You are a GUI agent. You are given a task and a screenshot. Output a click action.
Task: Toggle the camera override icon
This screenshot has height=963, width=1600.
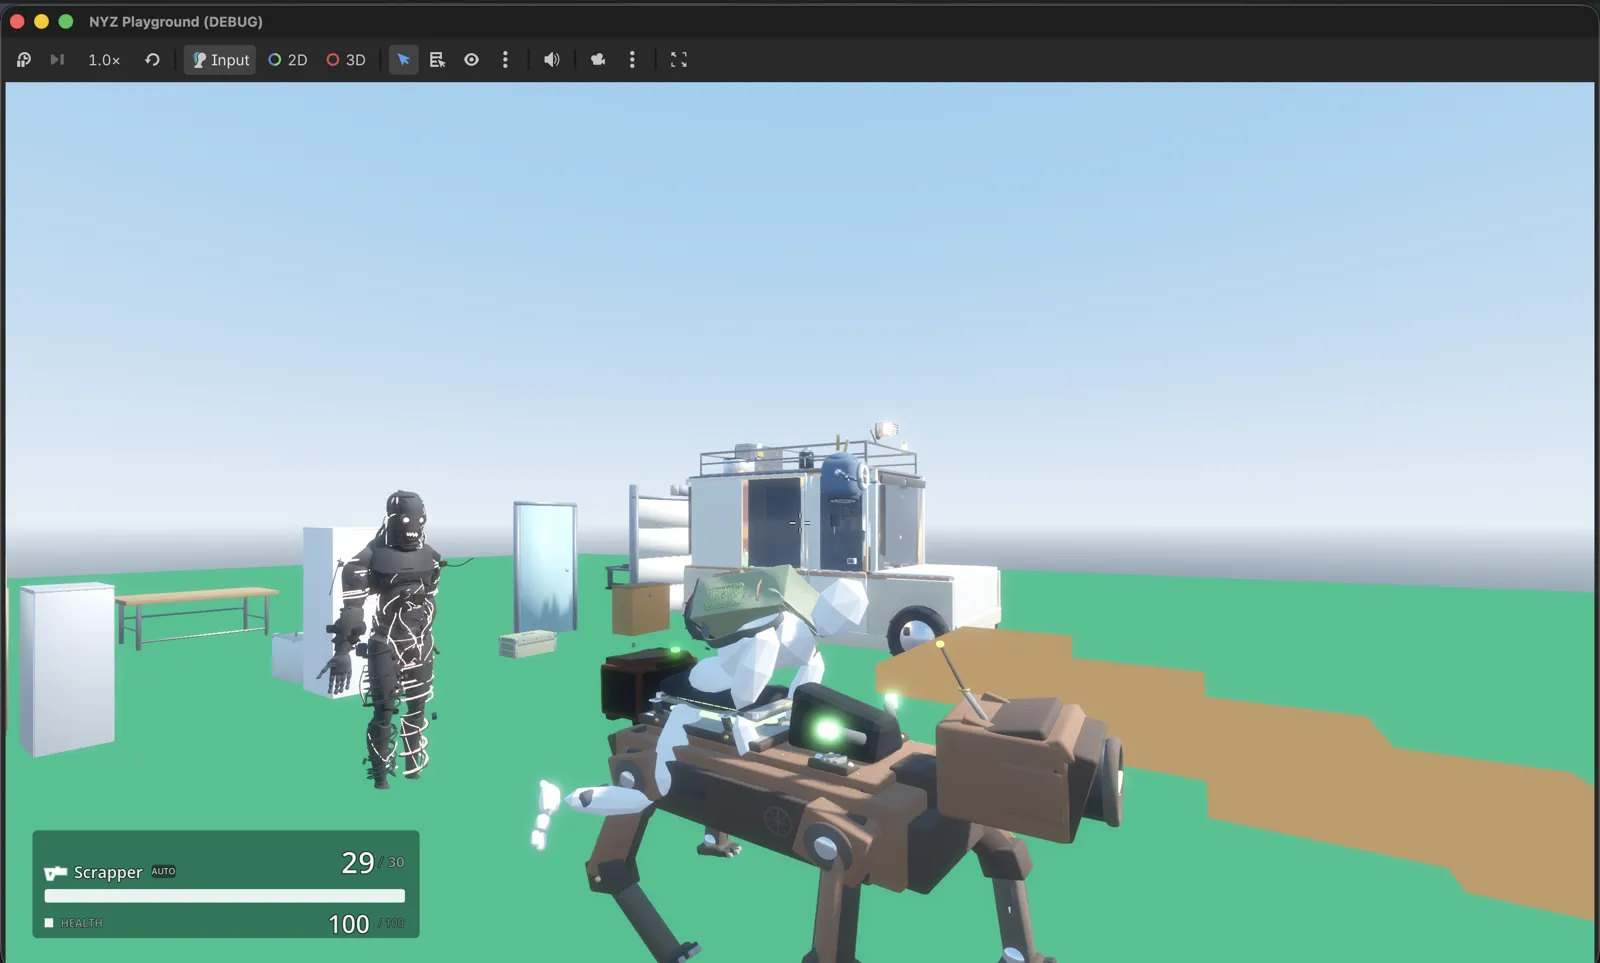[x=598, y=60]
